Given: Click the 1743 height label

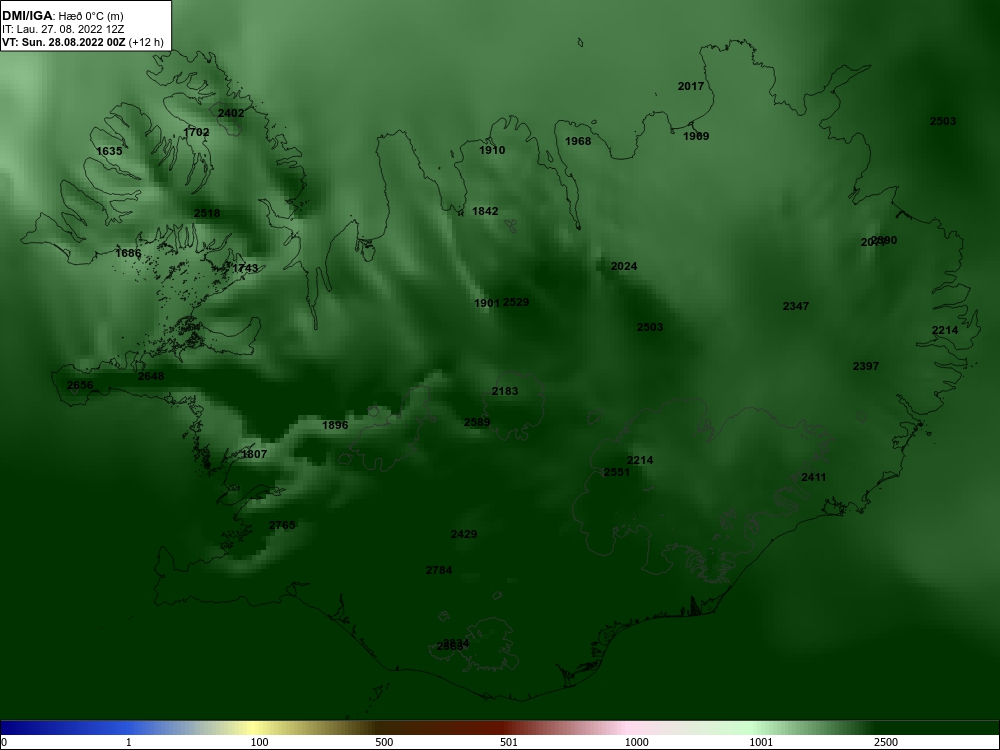Looking at the screenshot, I should click(x=245, y=268).
